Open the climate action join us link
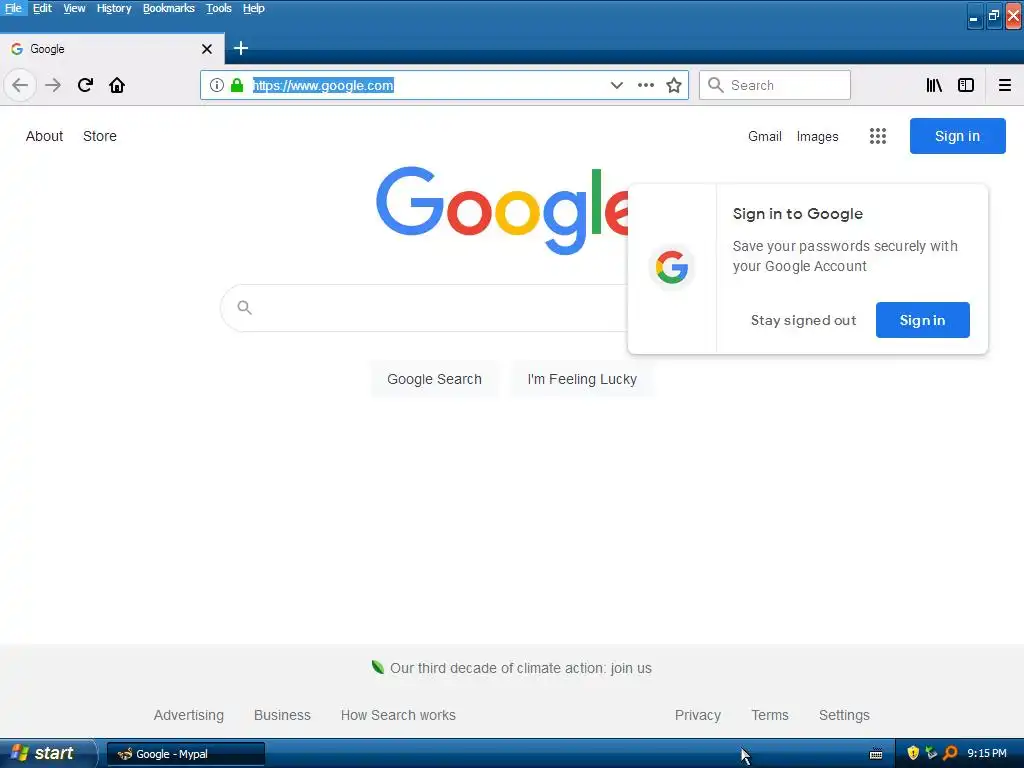 click(x=520, y=668)
